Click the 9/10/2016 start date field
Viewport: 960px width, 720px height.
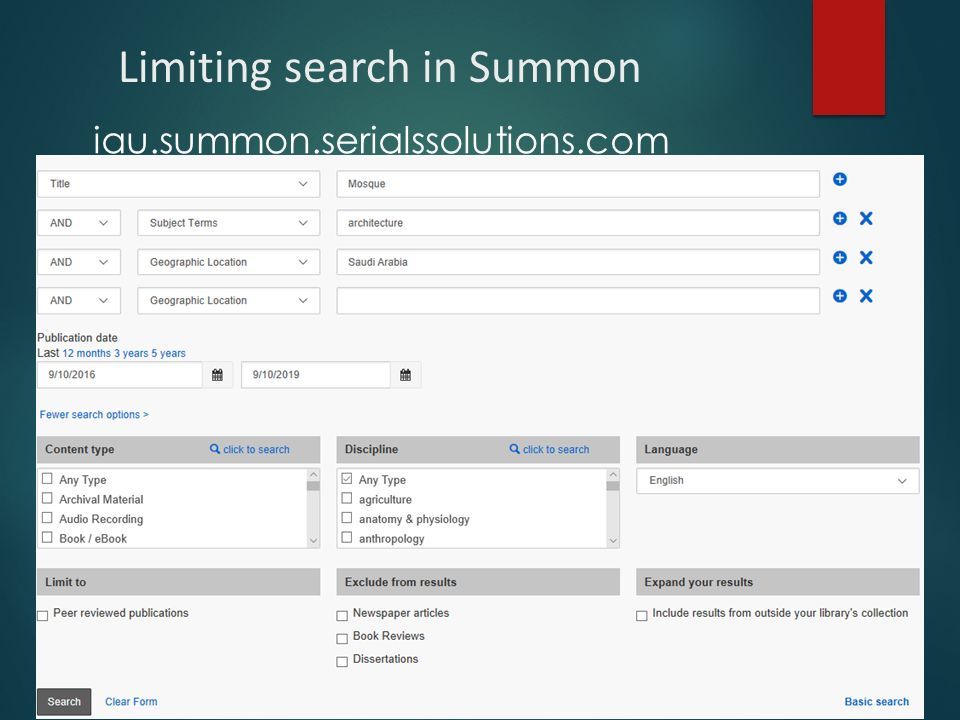point(120,375)
